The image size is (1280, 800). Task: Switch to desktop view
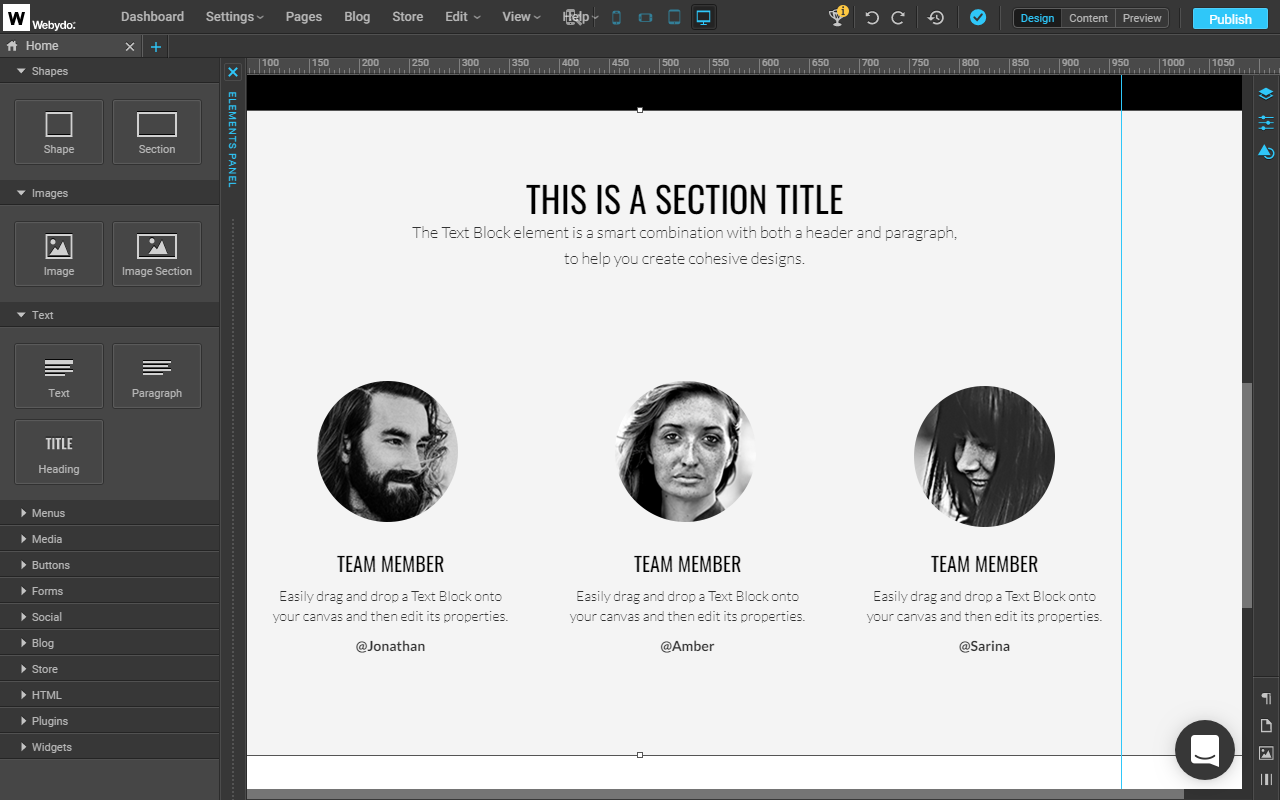[x=704, y=17]
